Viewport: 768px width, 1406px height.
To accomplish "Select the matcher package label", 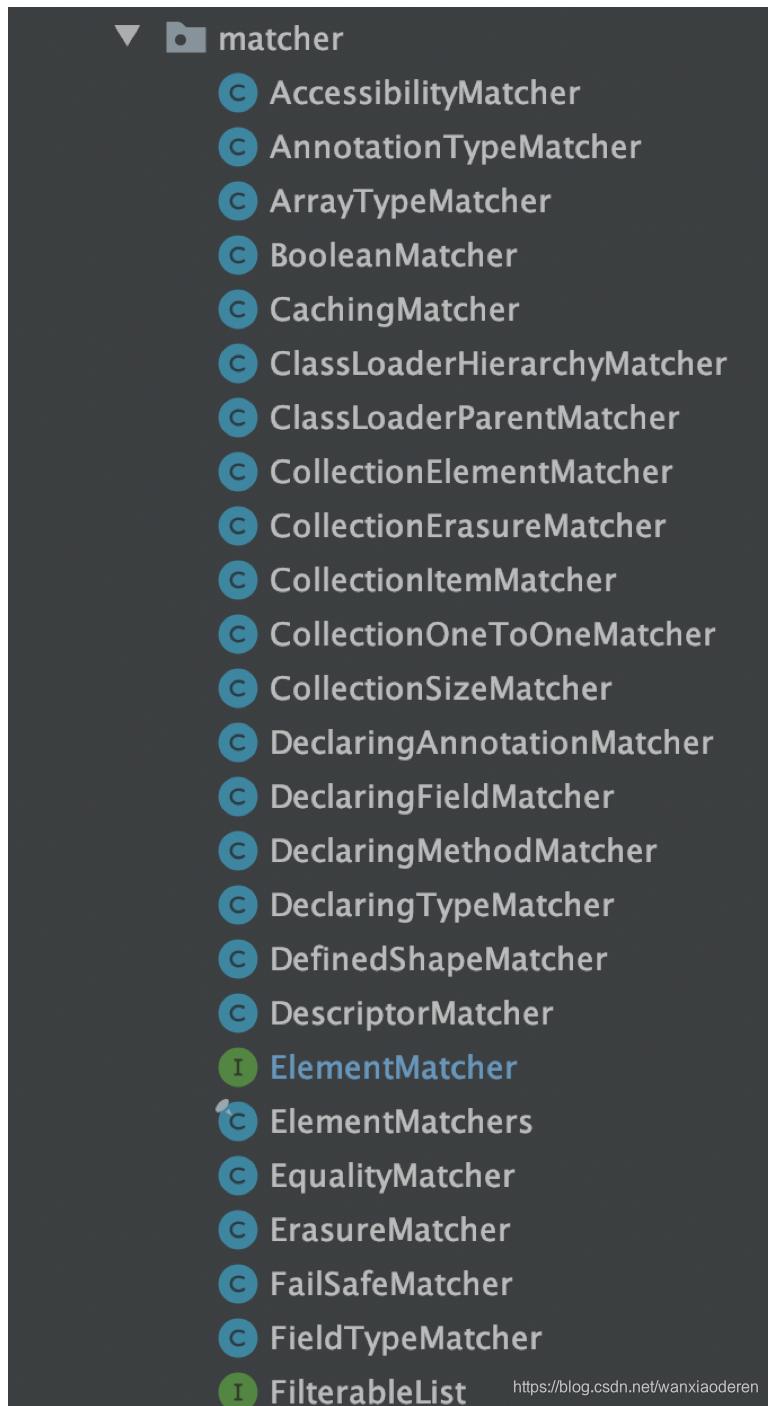I will [x=281, y=39].
